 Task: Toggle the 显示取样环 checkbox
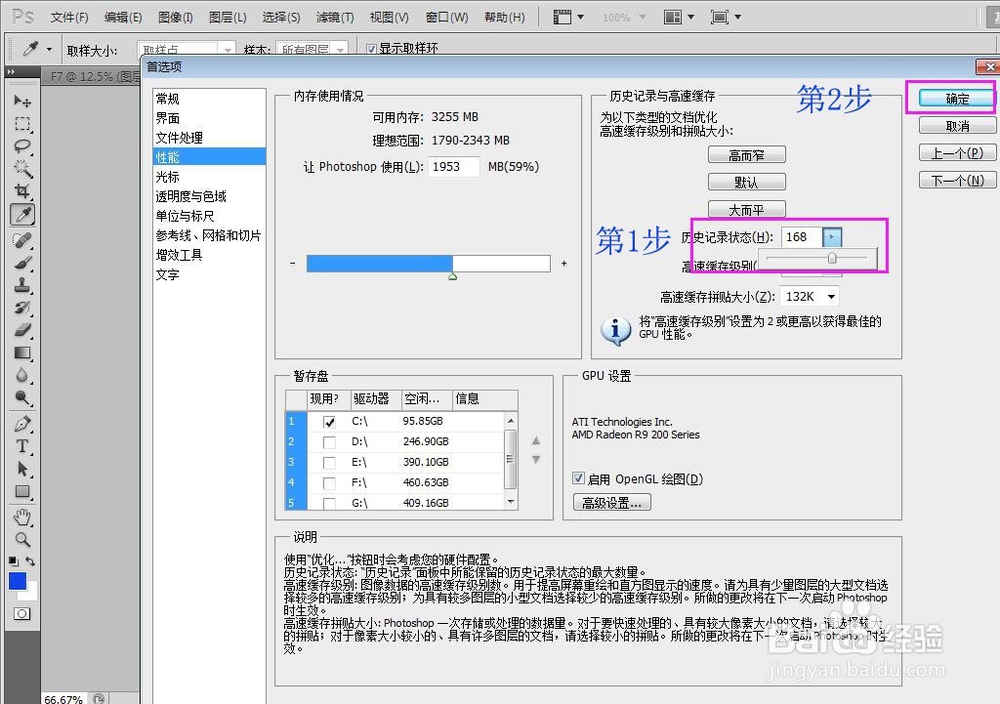[371, 48]
